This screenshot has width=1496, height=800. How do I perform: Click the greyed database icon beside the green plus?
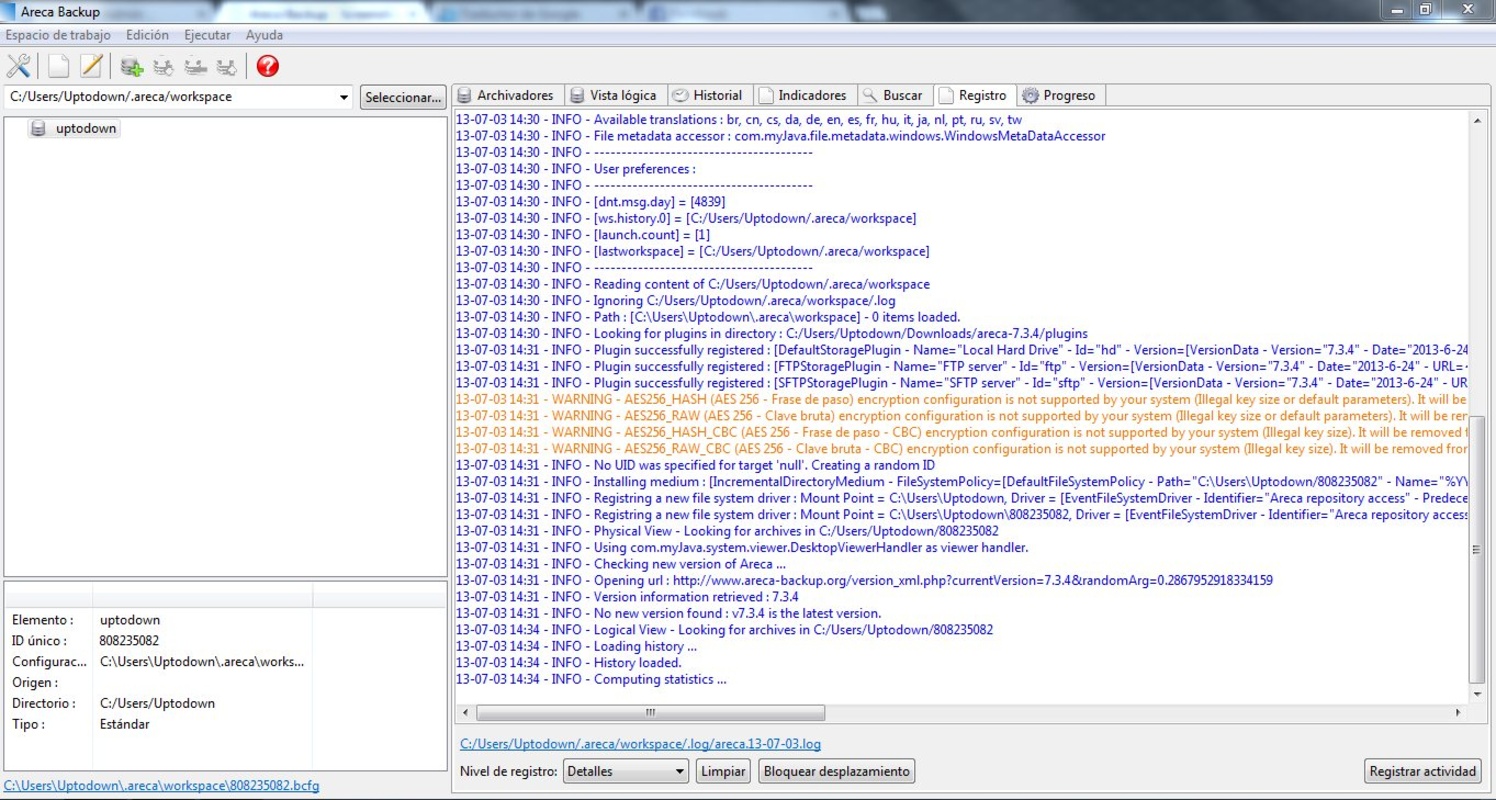163,67
